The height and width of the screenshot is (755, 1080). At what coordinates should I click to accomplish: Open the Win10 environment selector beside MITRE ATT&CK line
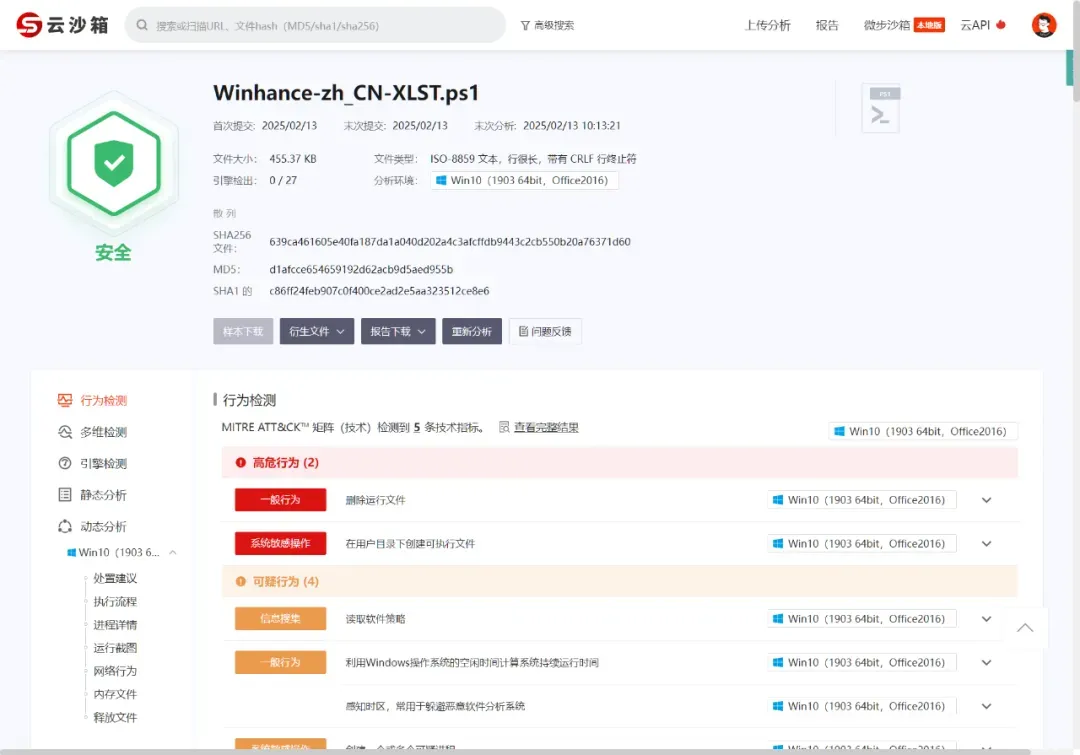tap(923, 431)
